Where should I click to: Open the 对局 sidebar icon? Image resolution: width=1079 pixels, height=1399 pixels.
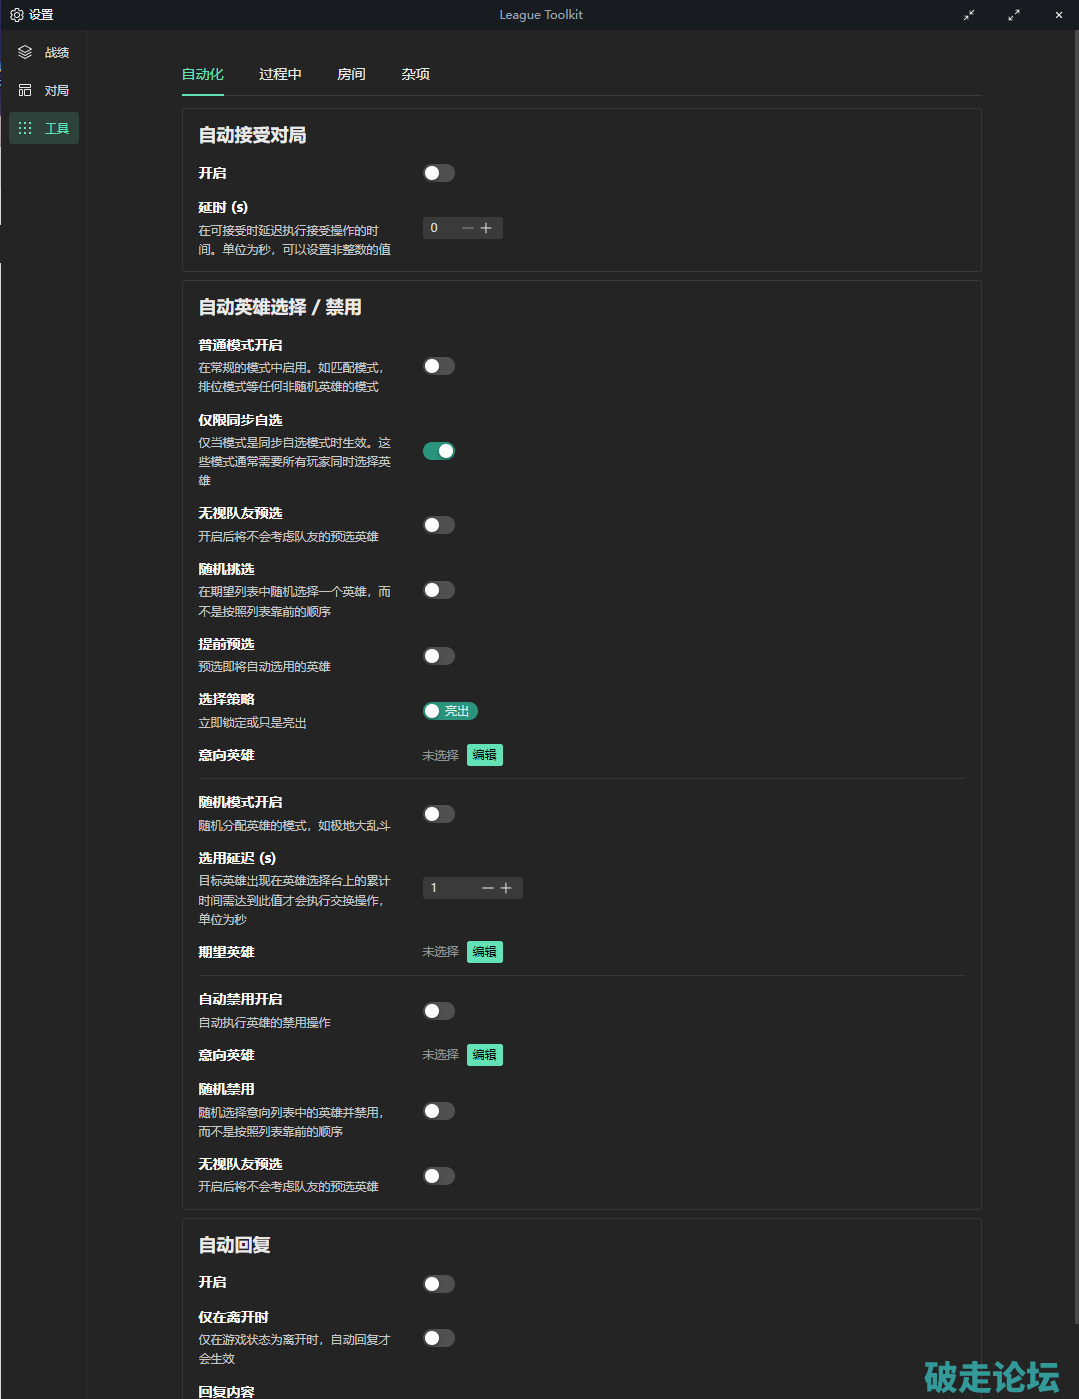[25, 90]
